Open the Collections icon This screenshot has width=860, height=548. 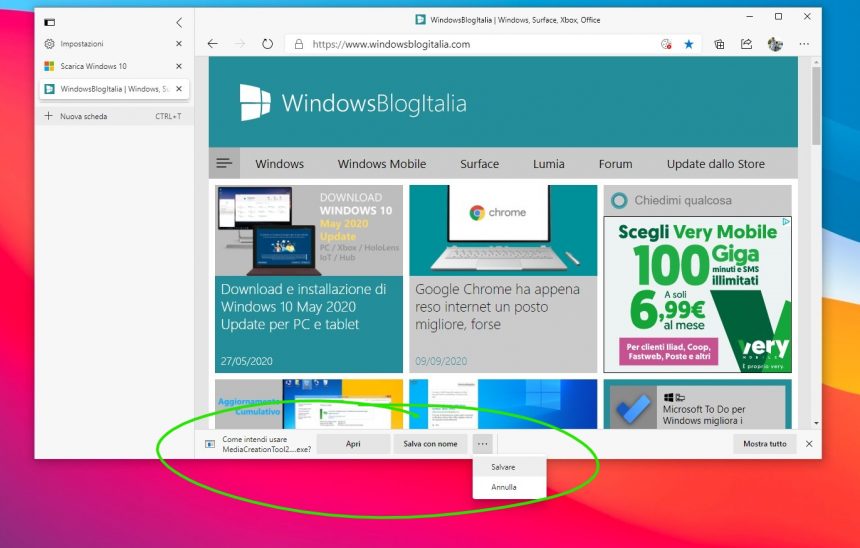719,44
